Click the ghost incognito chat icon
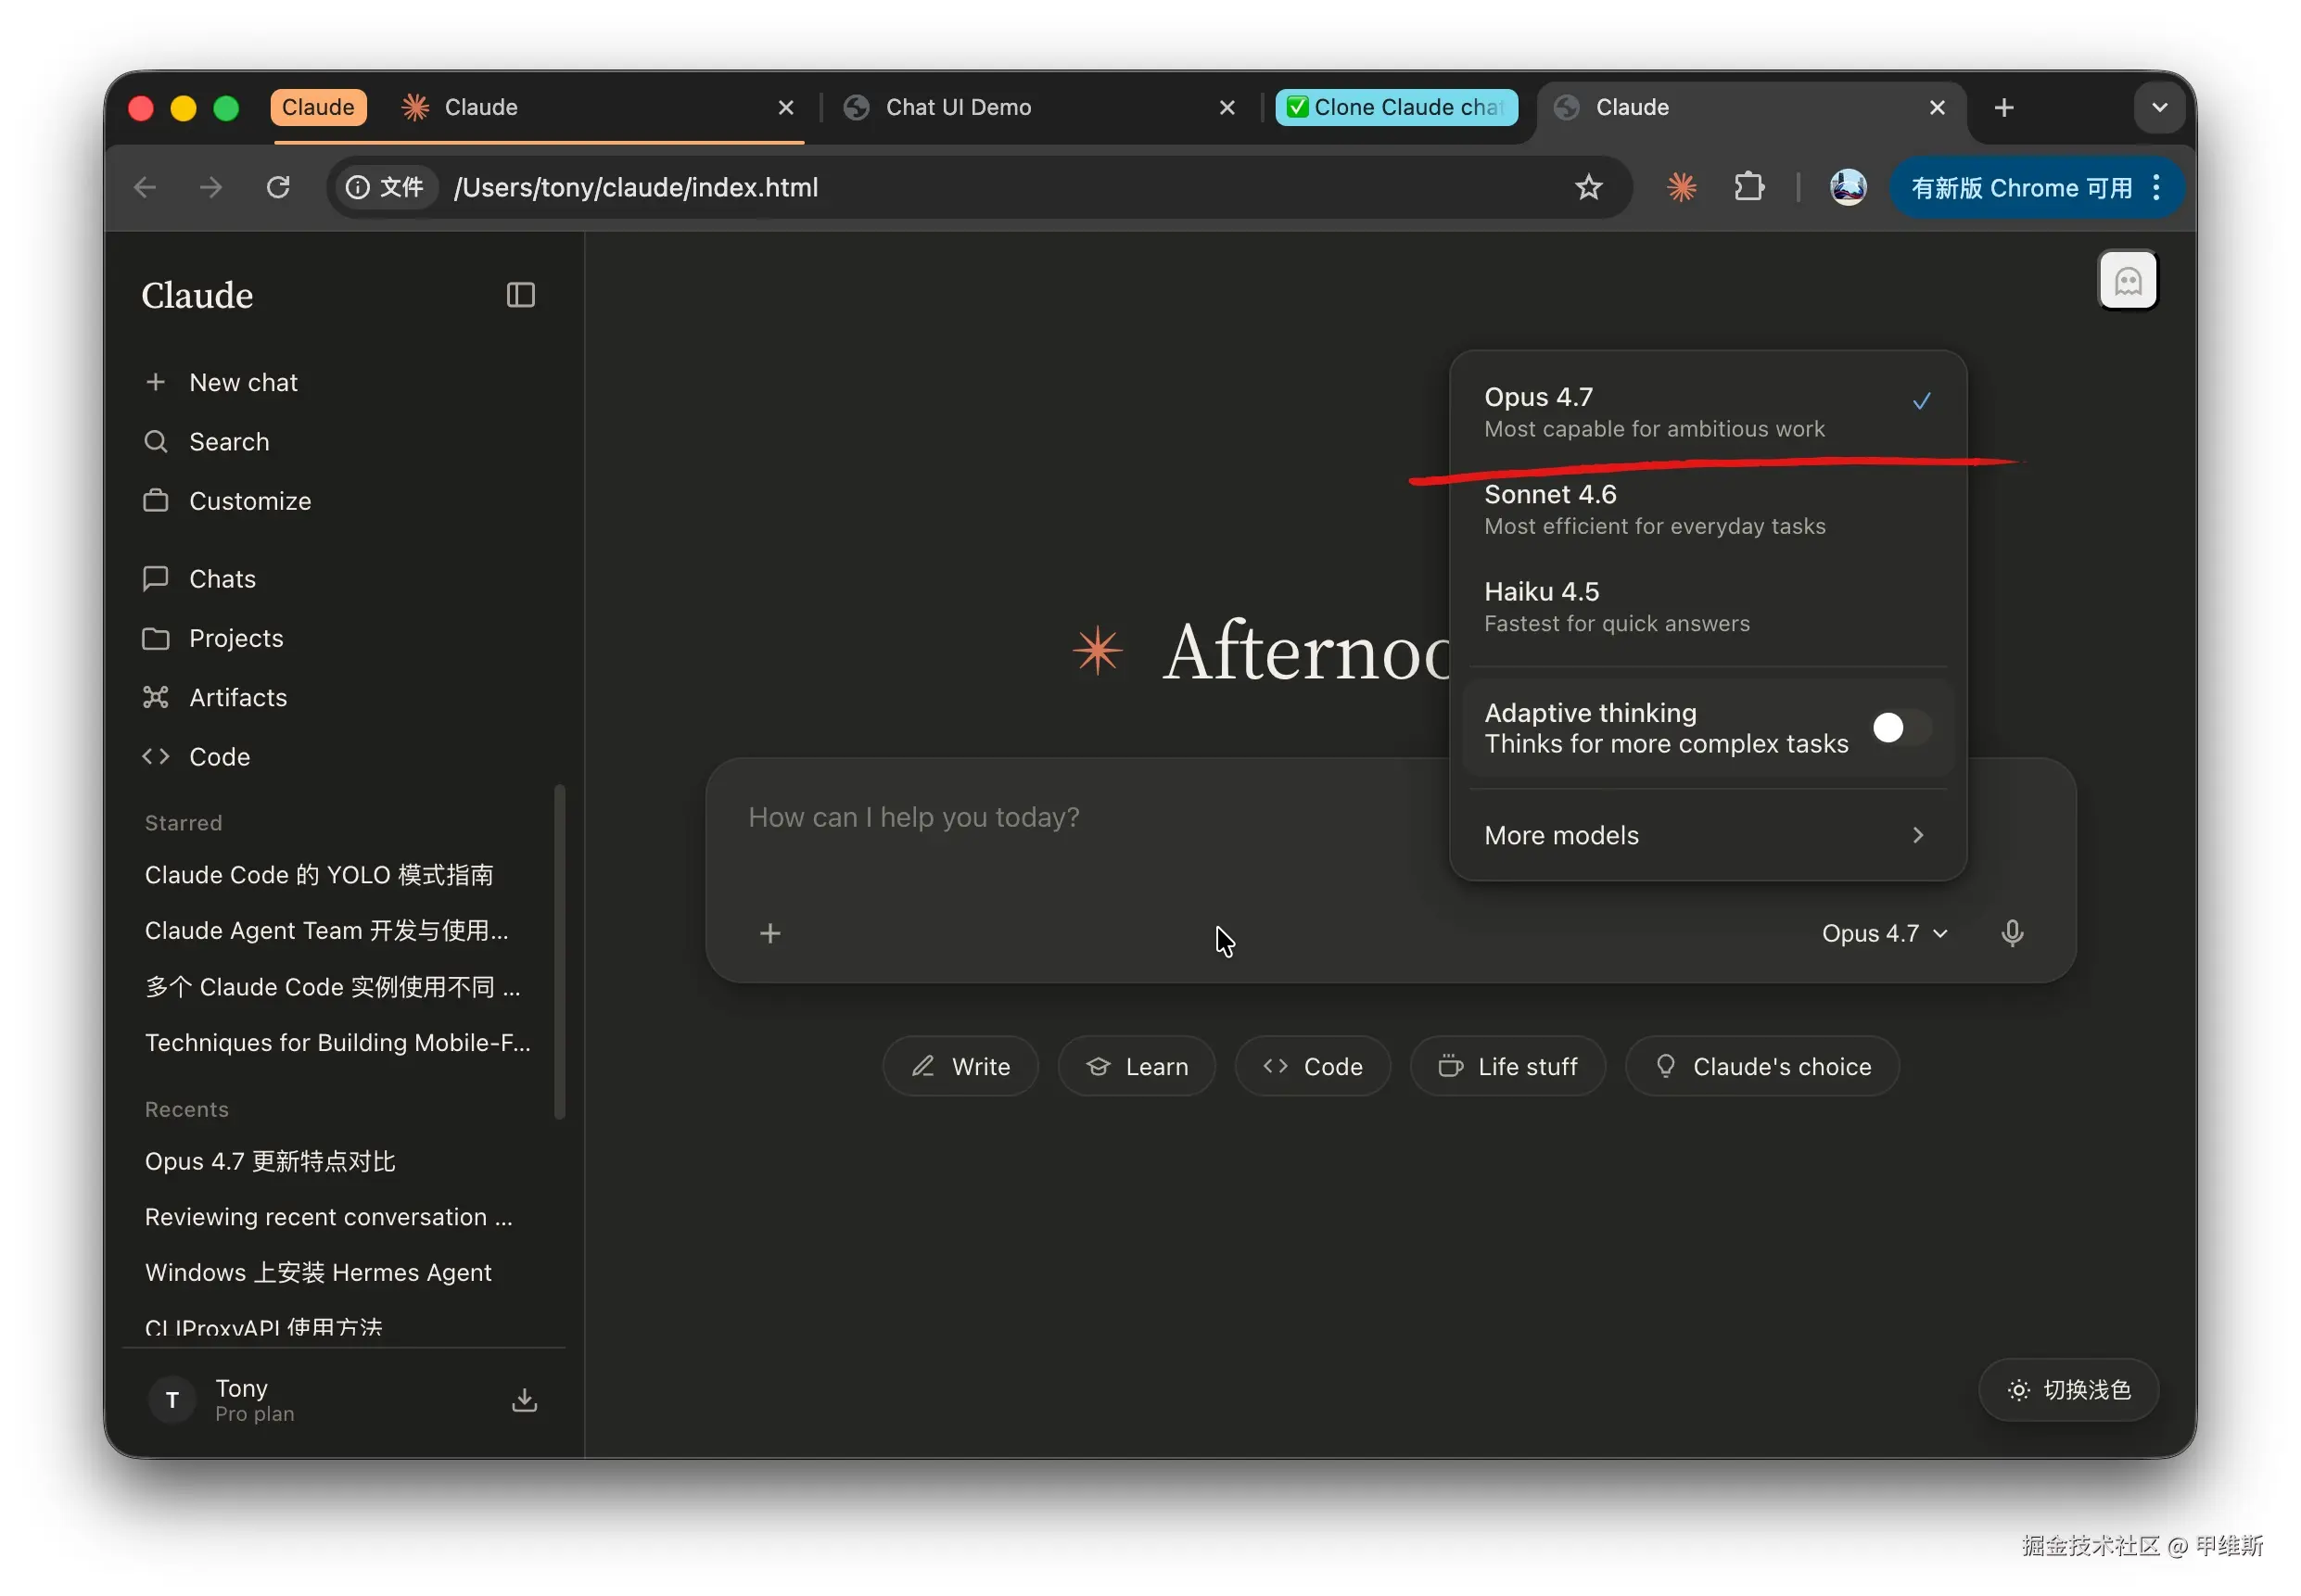This screenshot has width=2301, height=1596. pyautogui.click(x=2126, y=281)
